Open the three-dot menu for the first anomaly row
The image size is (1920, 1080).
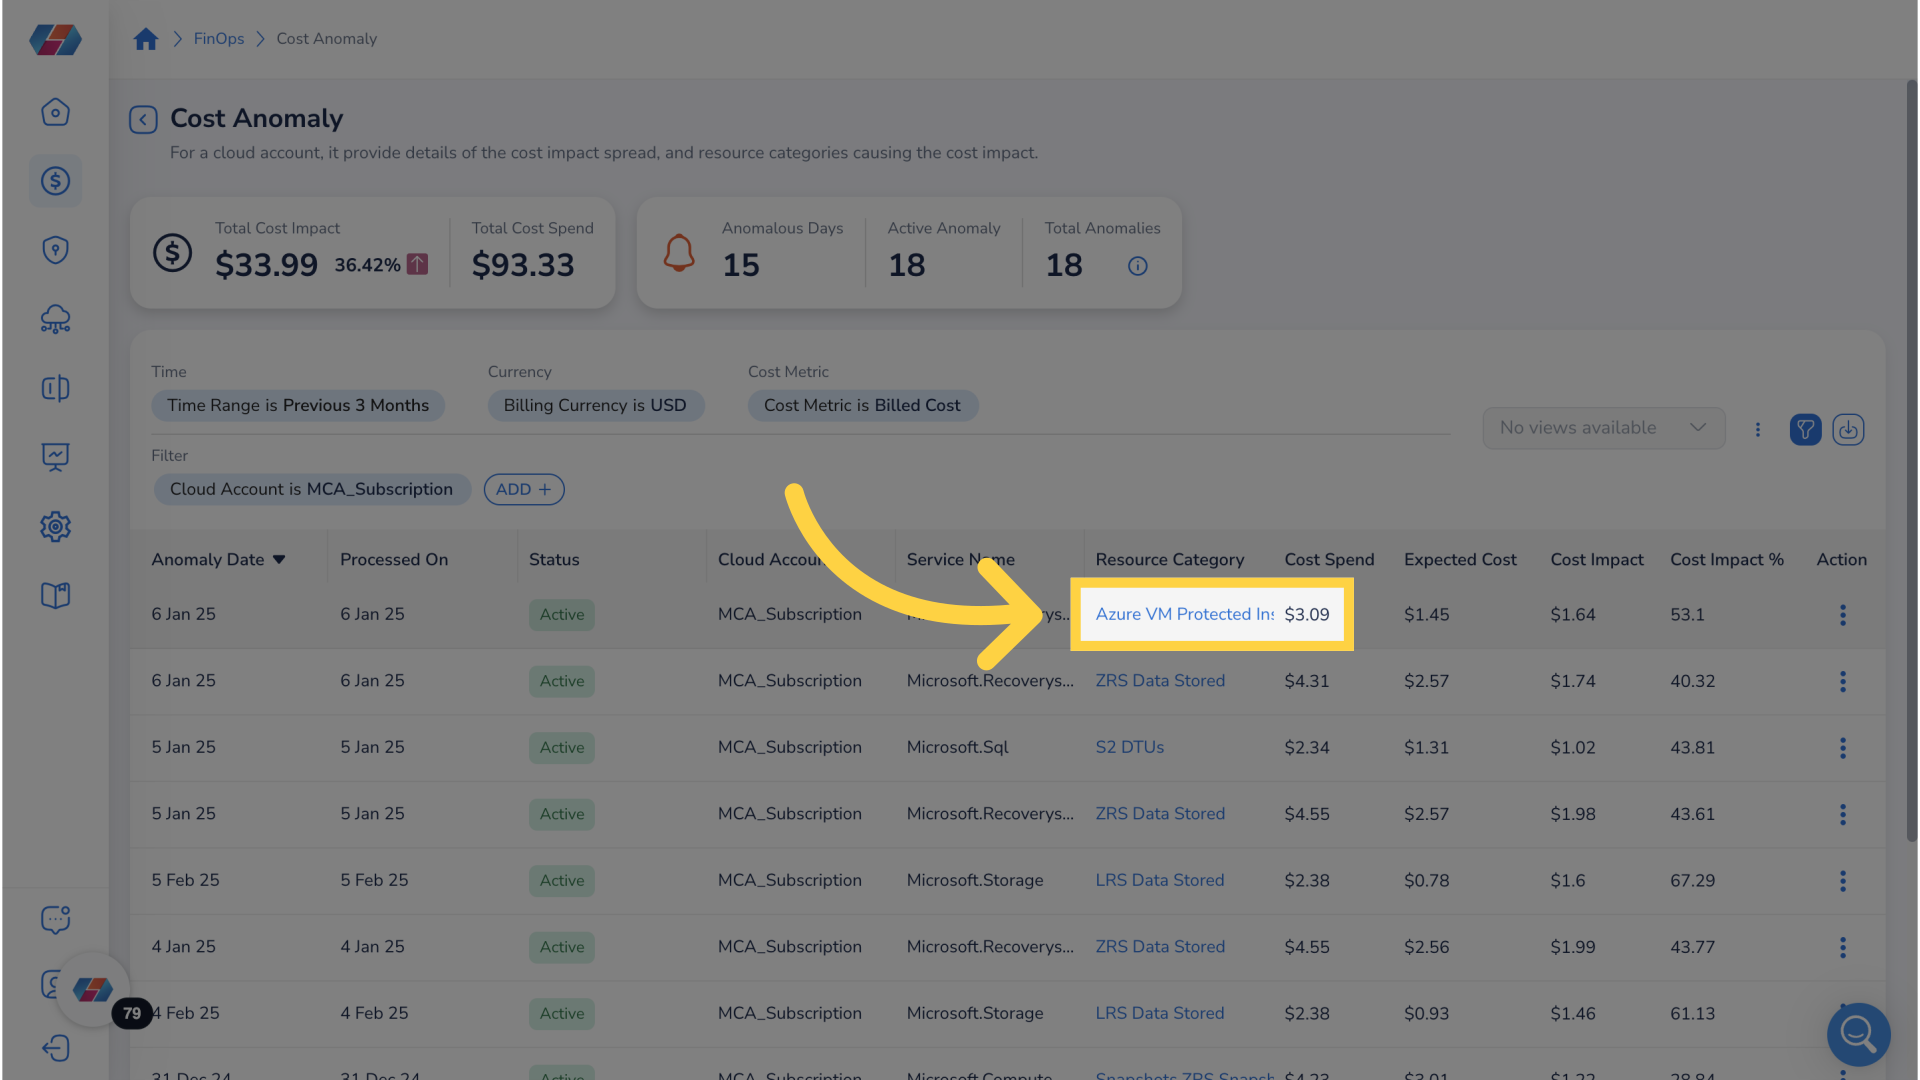(x=1842, y=615)
